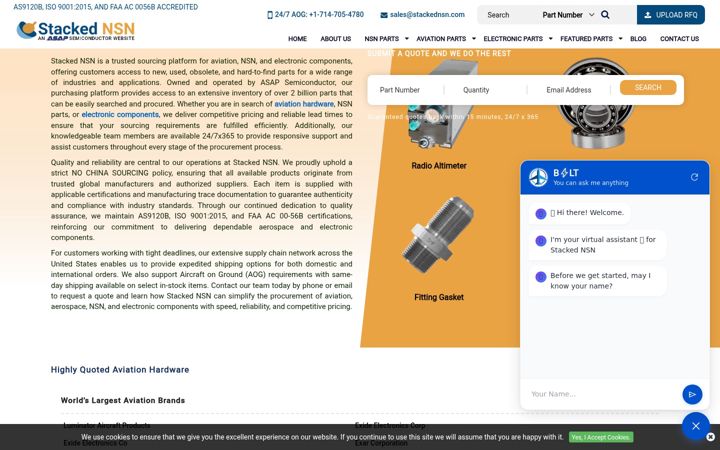
Task: Follow the aviation hardware link
Action: (304, 104)
